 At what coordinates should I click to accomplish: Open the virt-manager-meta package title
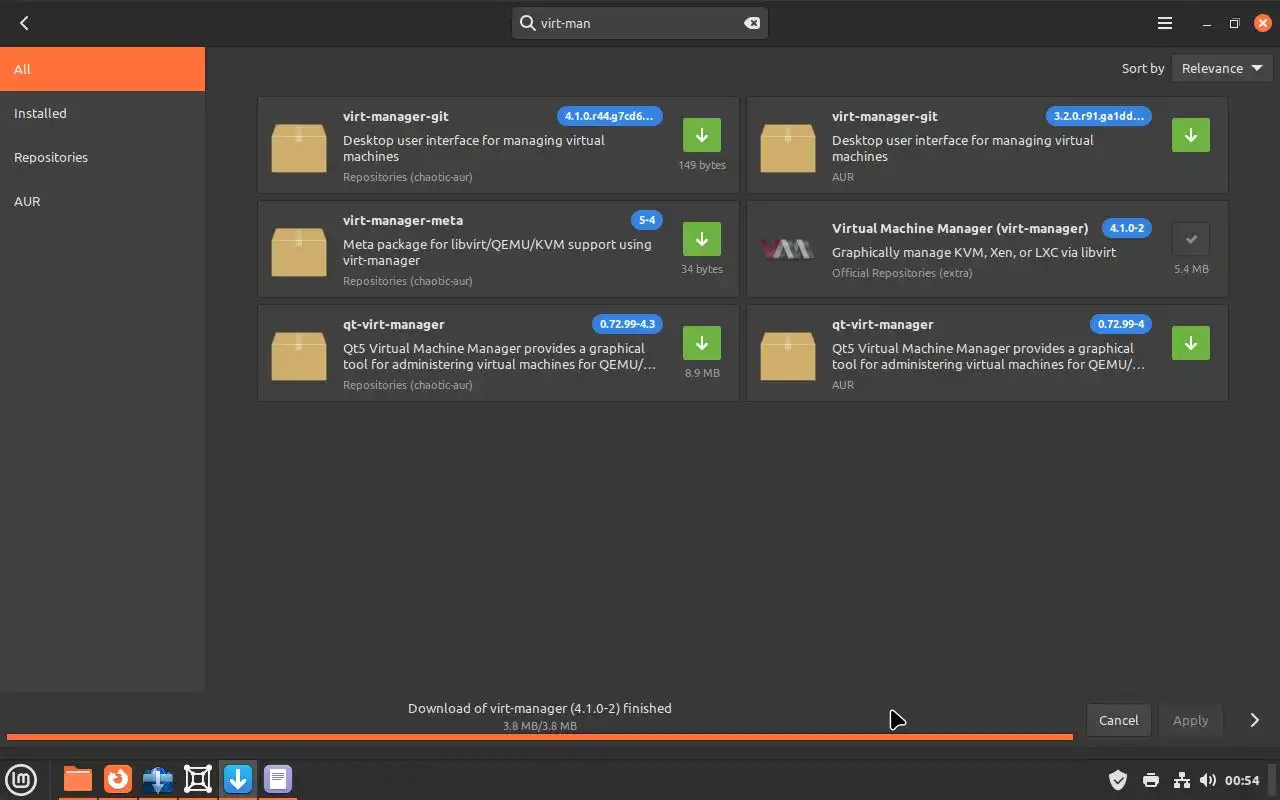click(x=403, y=220)
